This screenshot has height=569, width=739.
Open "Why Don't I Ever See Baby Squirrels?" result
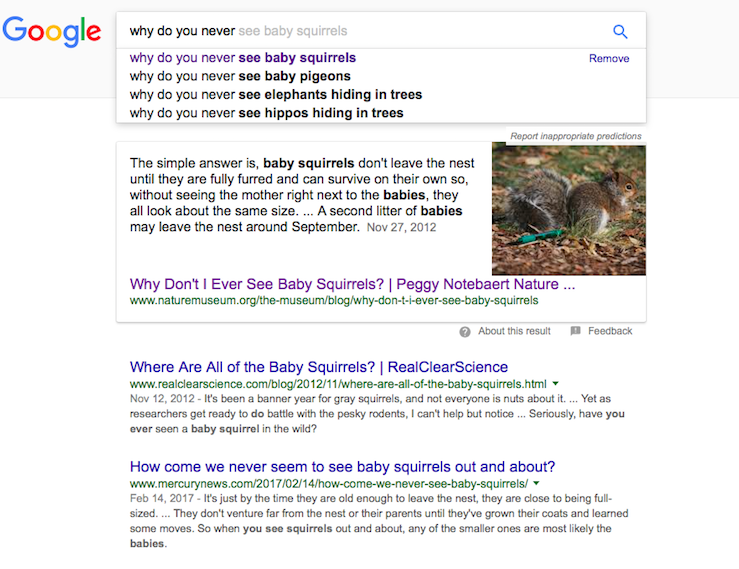(x=352, y=283)
